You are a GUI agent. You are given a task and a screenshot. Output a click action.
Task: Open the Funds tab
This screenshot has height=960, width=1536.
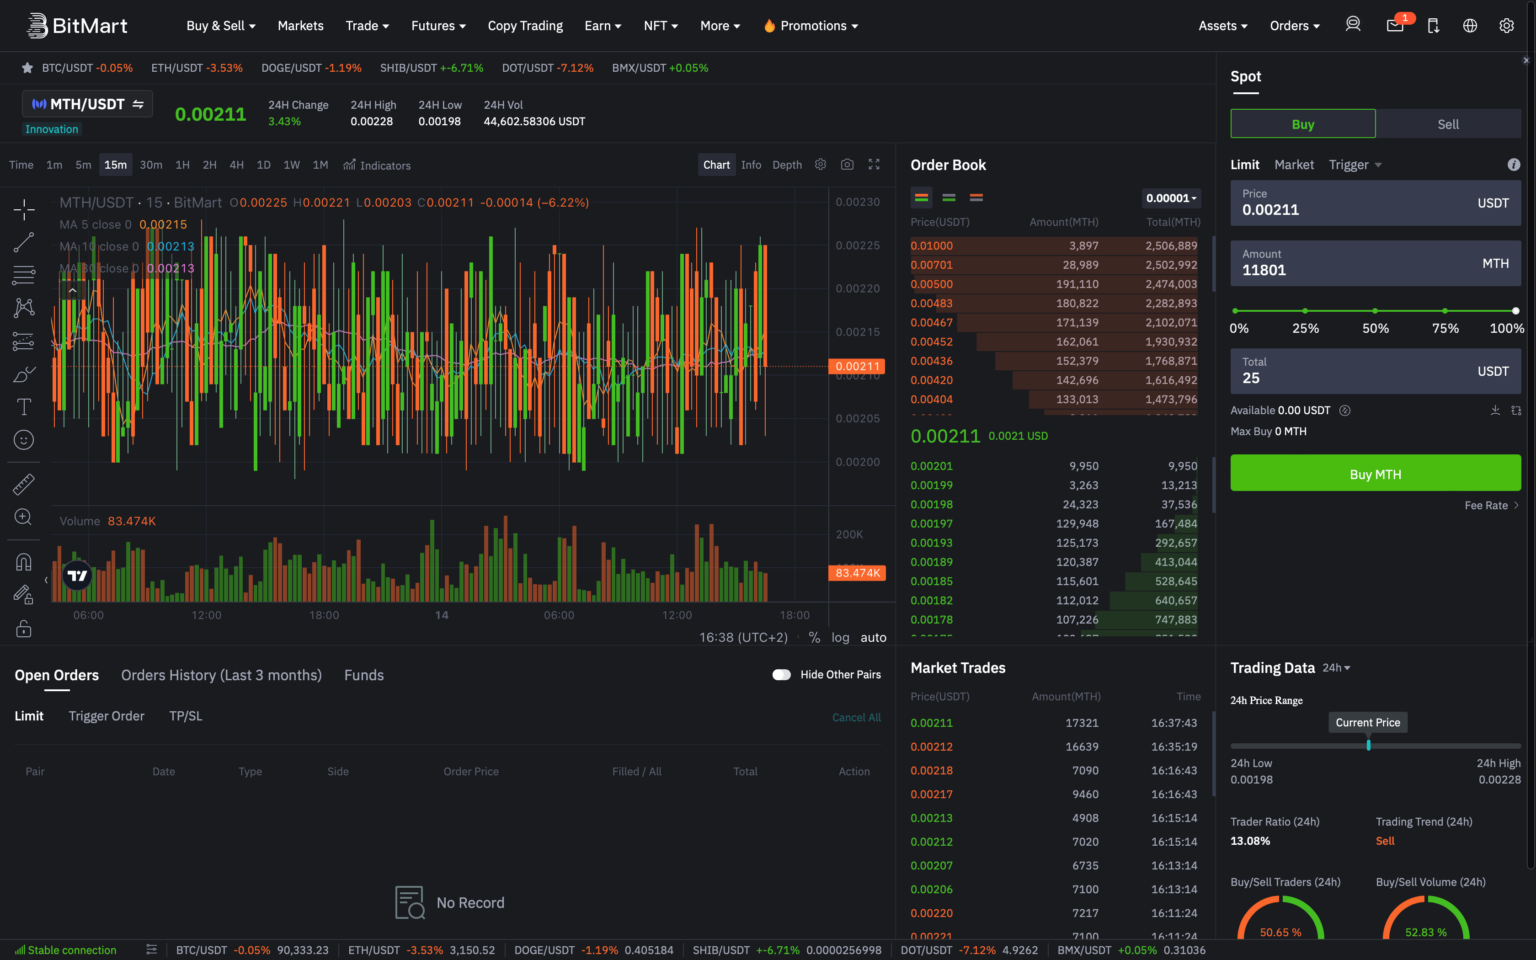pyautogui.click(x=364, y=675)
